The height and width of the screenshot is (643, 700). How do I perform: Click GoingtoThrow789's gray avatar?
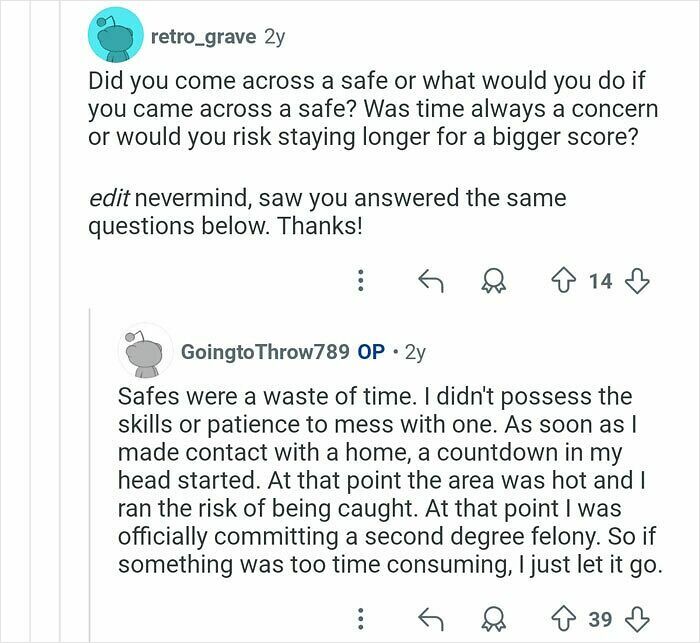[145, 351]
